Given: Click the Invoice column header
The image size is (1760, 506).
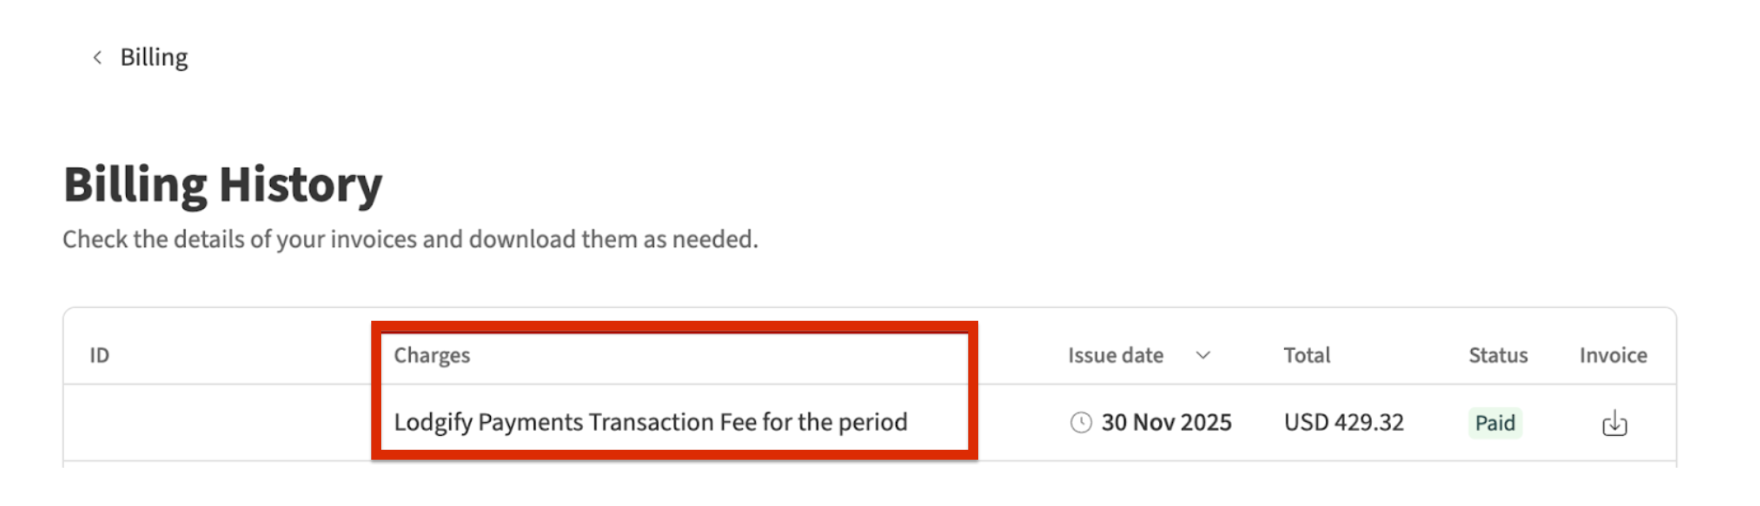Looking at the screenshot, I should pos(1613,356).
